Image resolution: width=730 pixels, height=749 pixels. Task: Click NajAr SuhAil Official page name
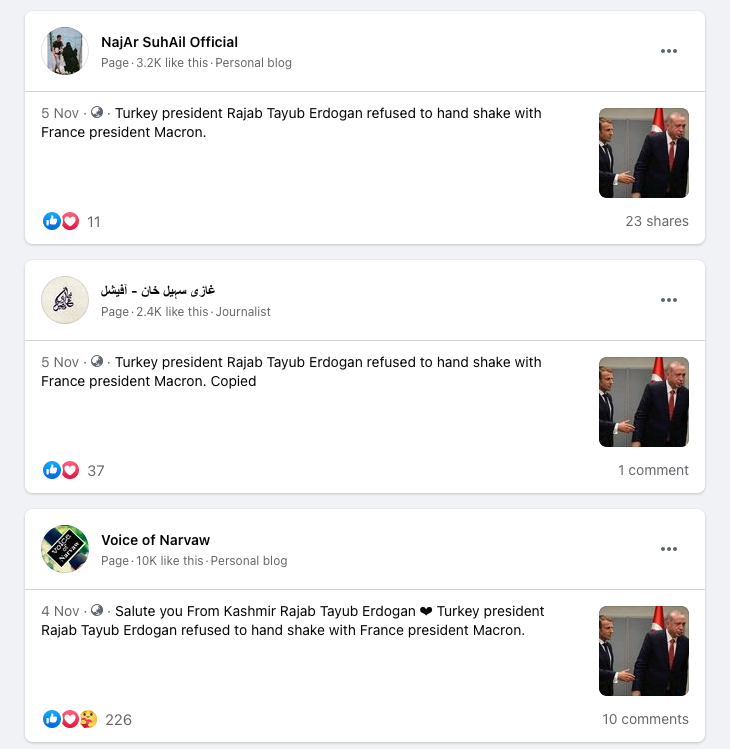(x=169, y=42)
